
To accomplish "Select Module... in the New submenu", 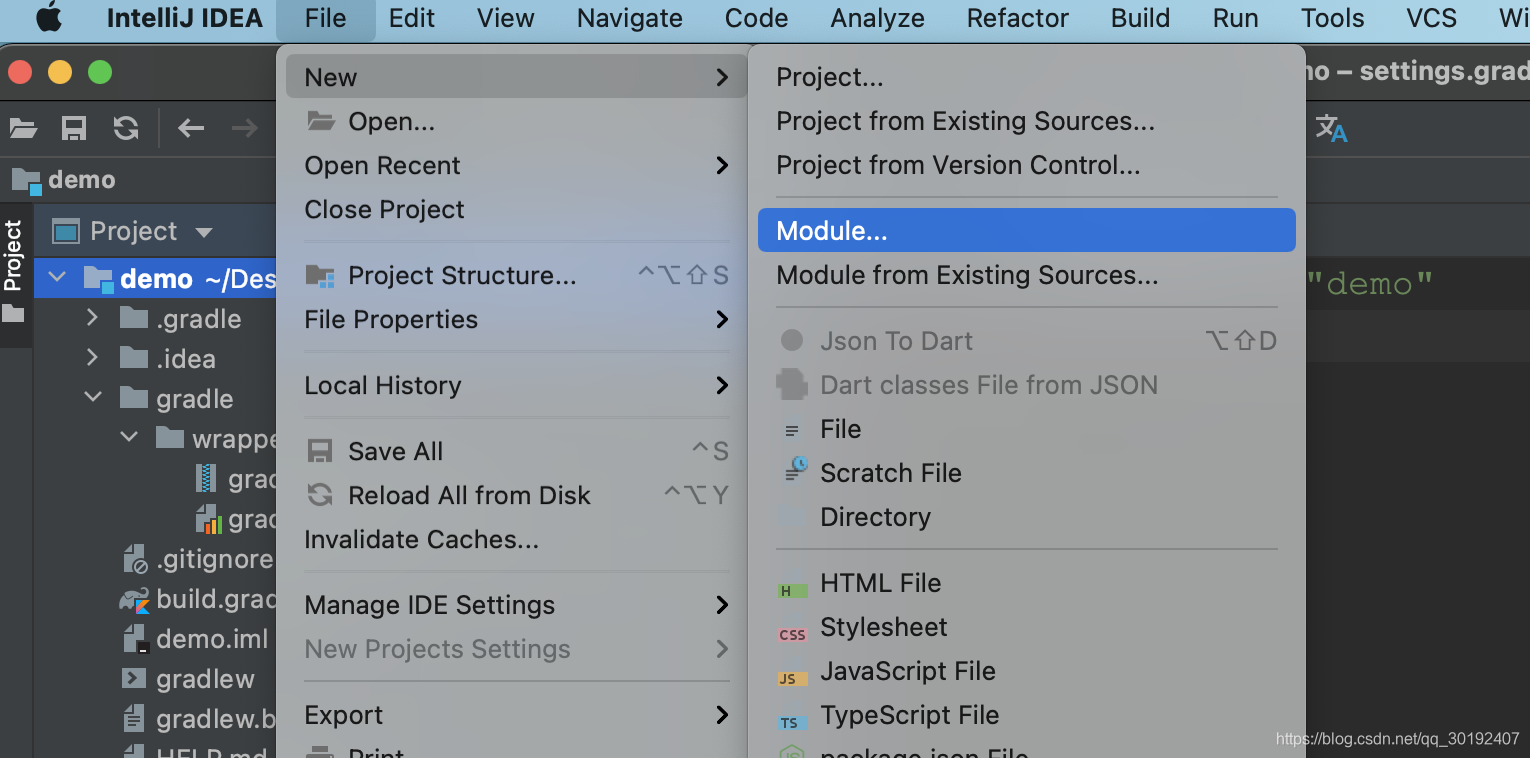I will [x=1027, y=230].
